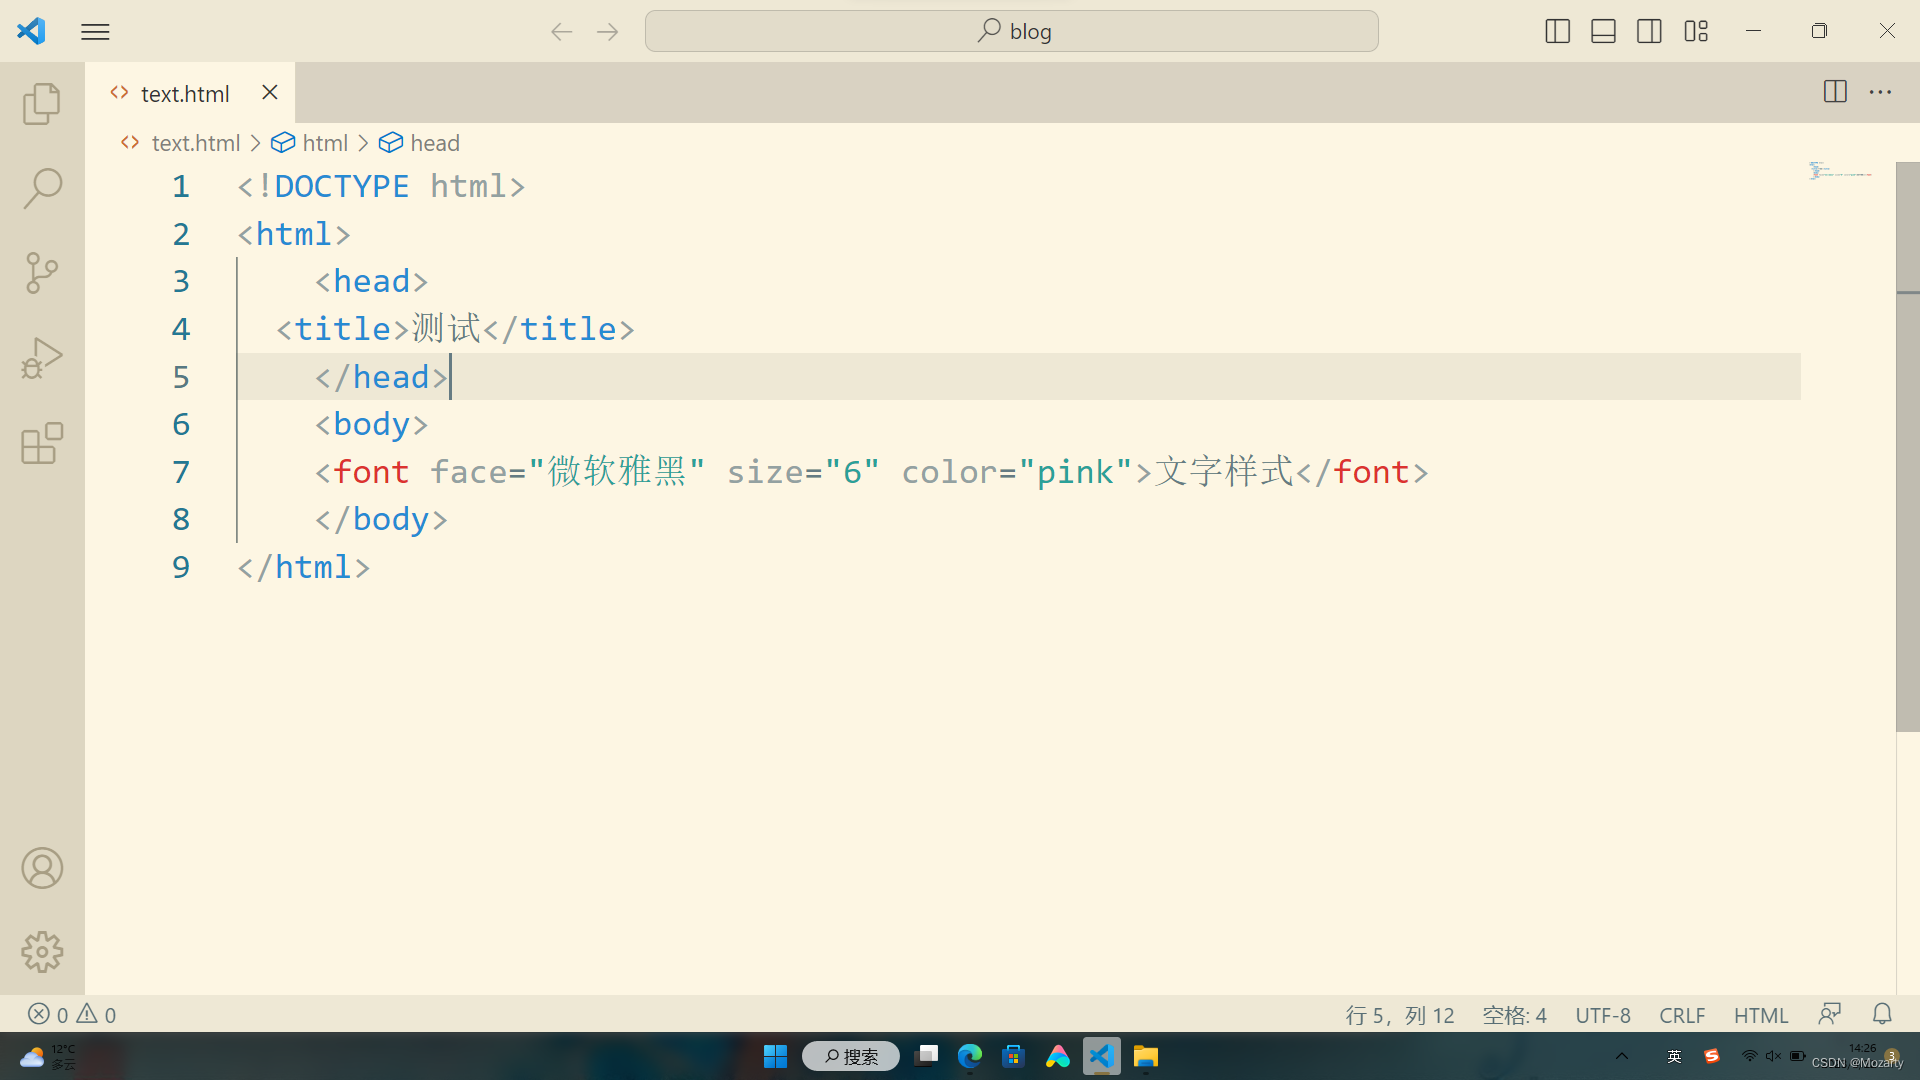This screenshot has height=1080, width=1920.
Task: Click the "pink" color value
Action: coord(1075,471)
